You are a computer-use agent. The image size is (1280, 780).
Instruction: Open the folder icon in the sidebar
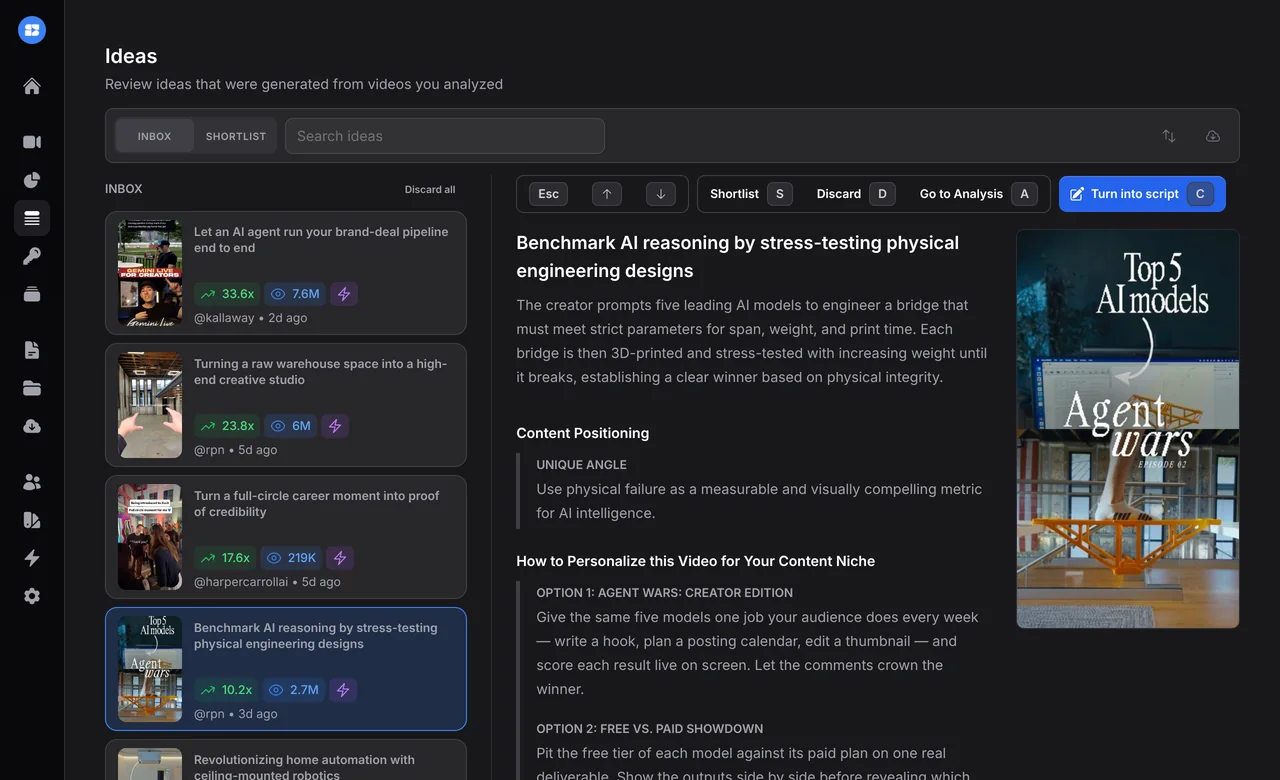point(32,388)
